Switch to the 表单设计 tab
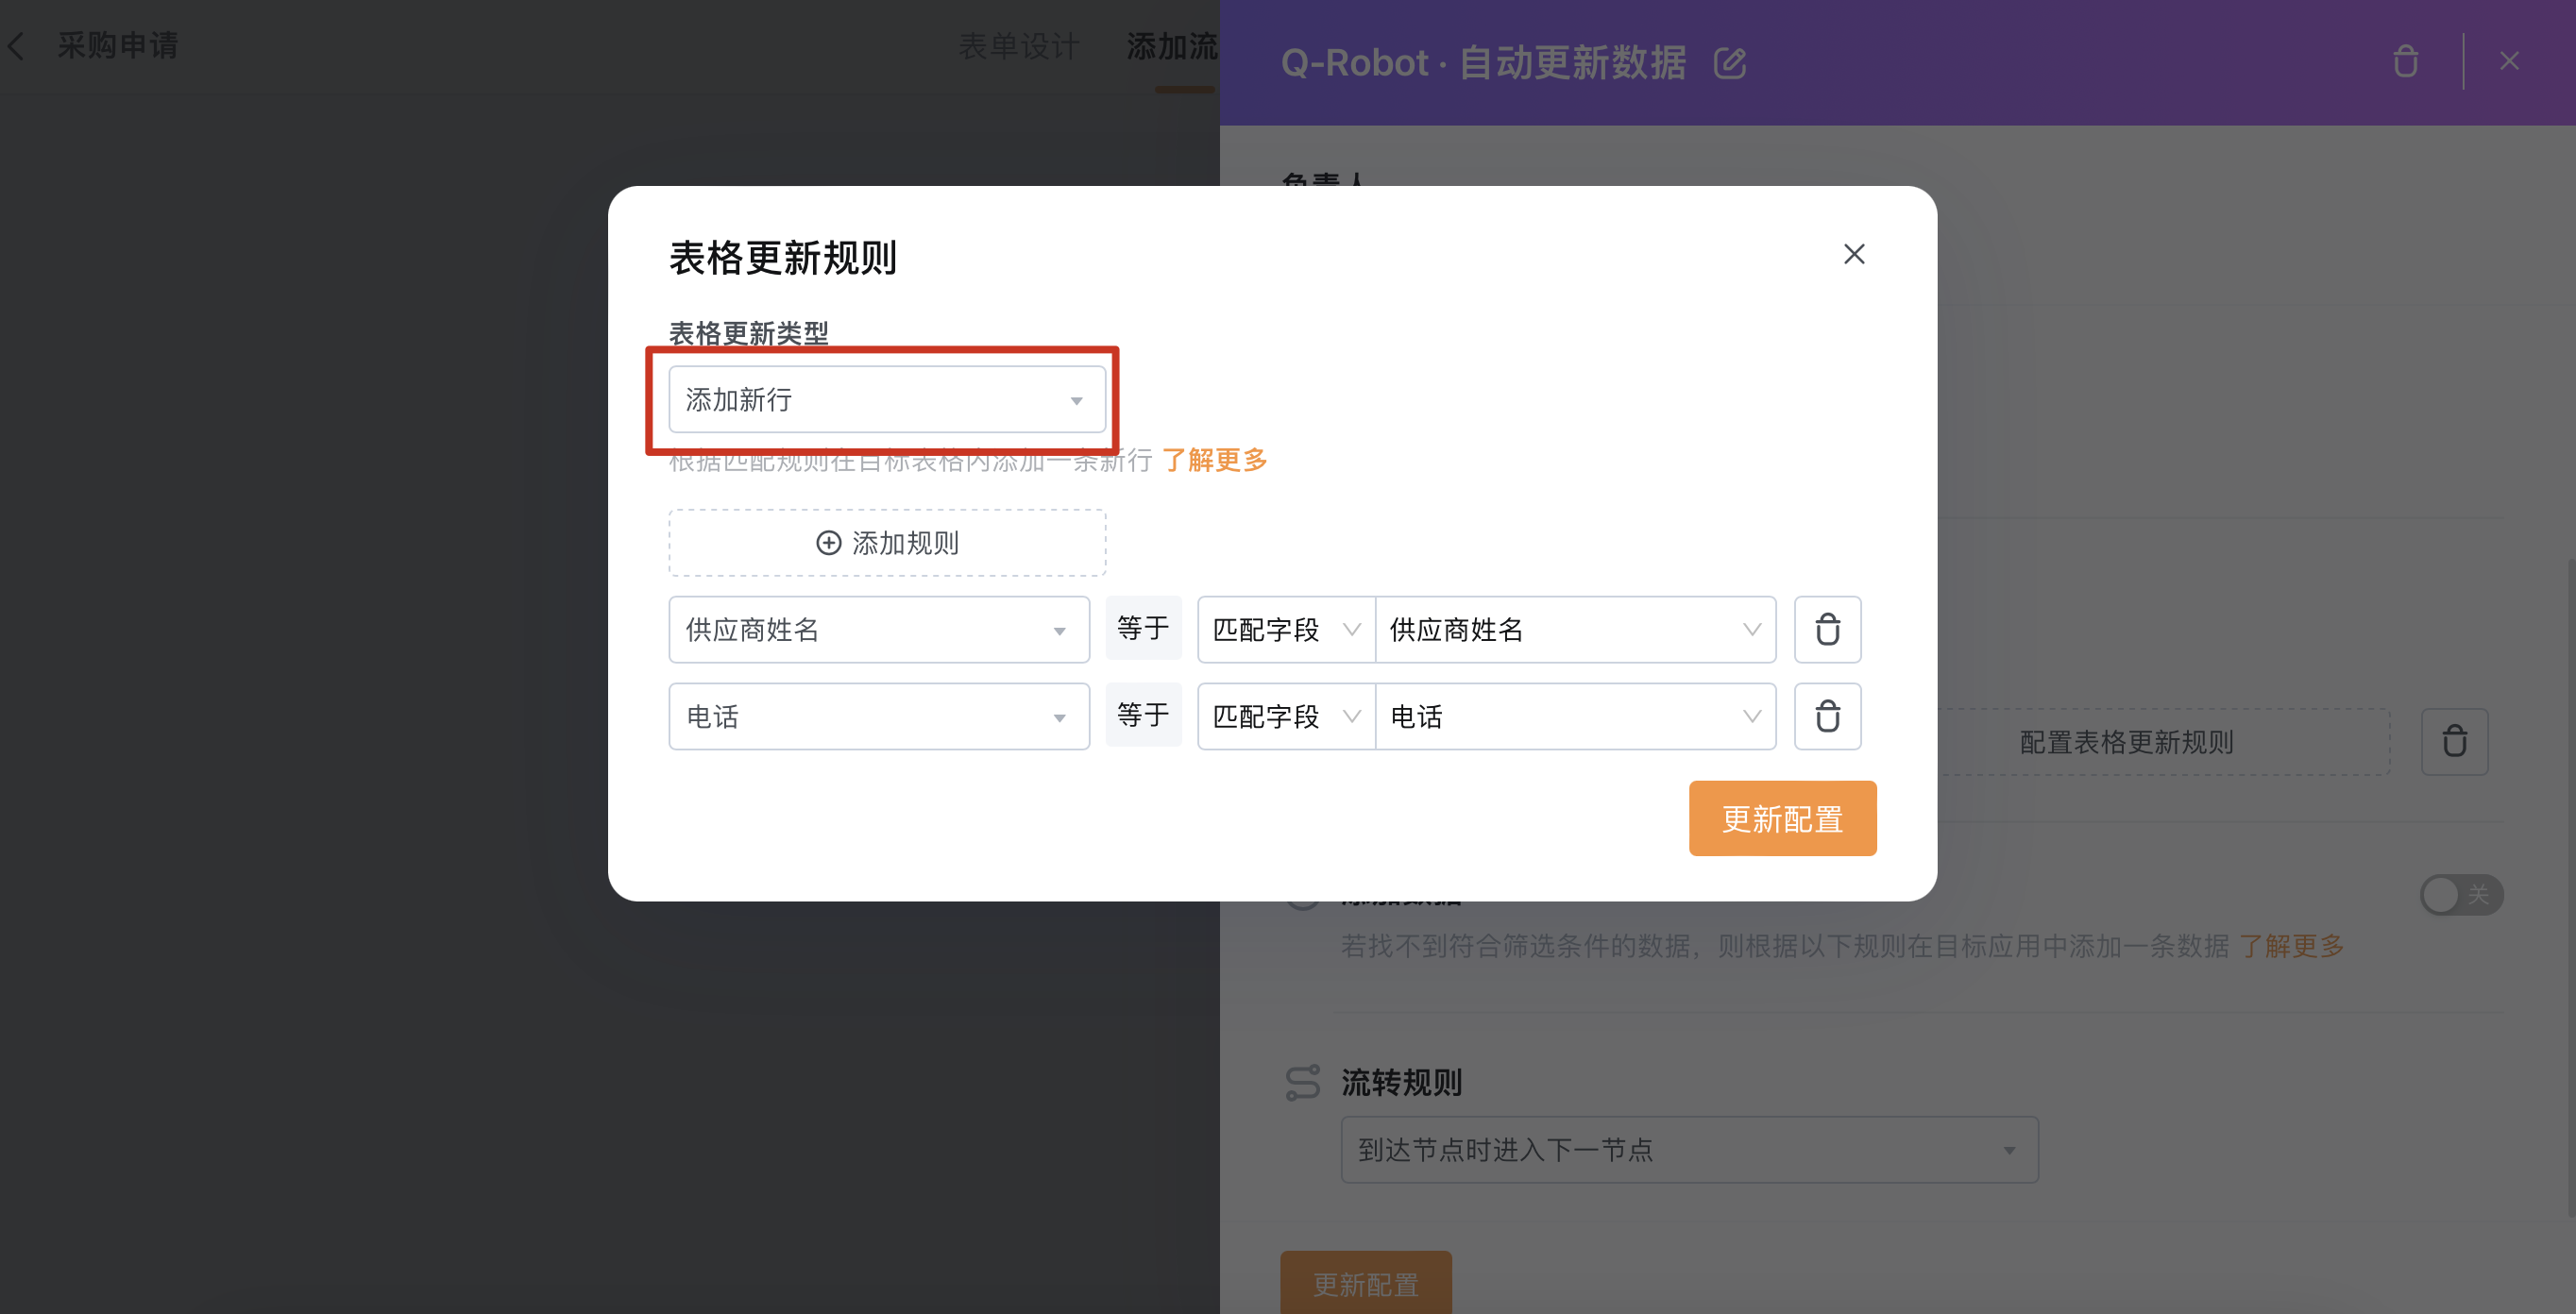 pyautogui.click(x=1019, y=46)
